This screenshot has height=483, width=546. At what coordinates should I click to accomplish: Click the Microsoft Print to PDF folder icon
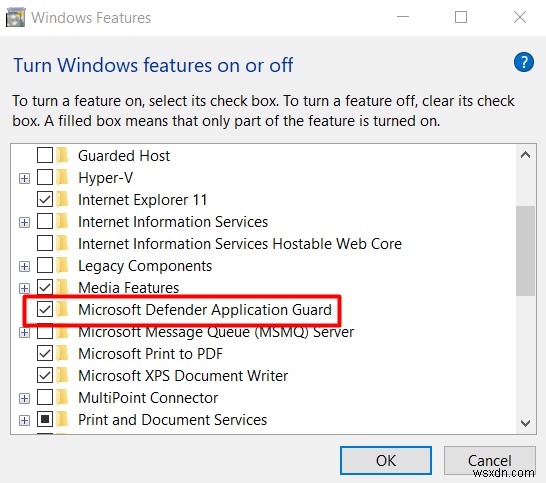(x=63, y=353)
